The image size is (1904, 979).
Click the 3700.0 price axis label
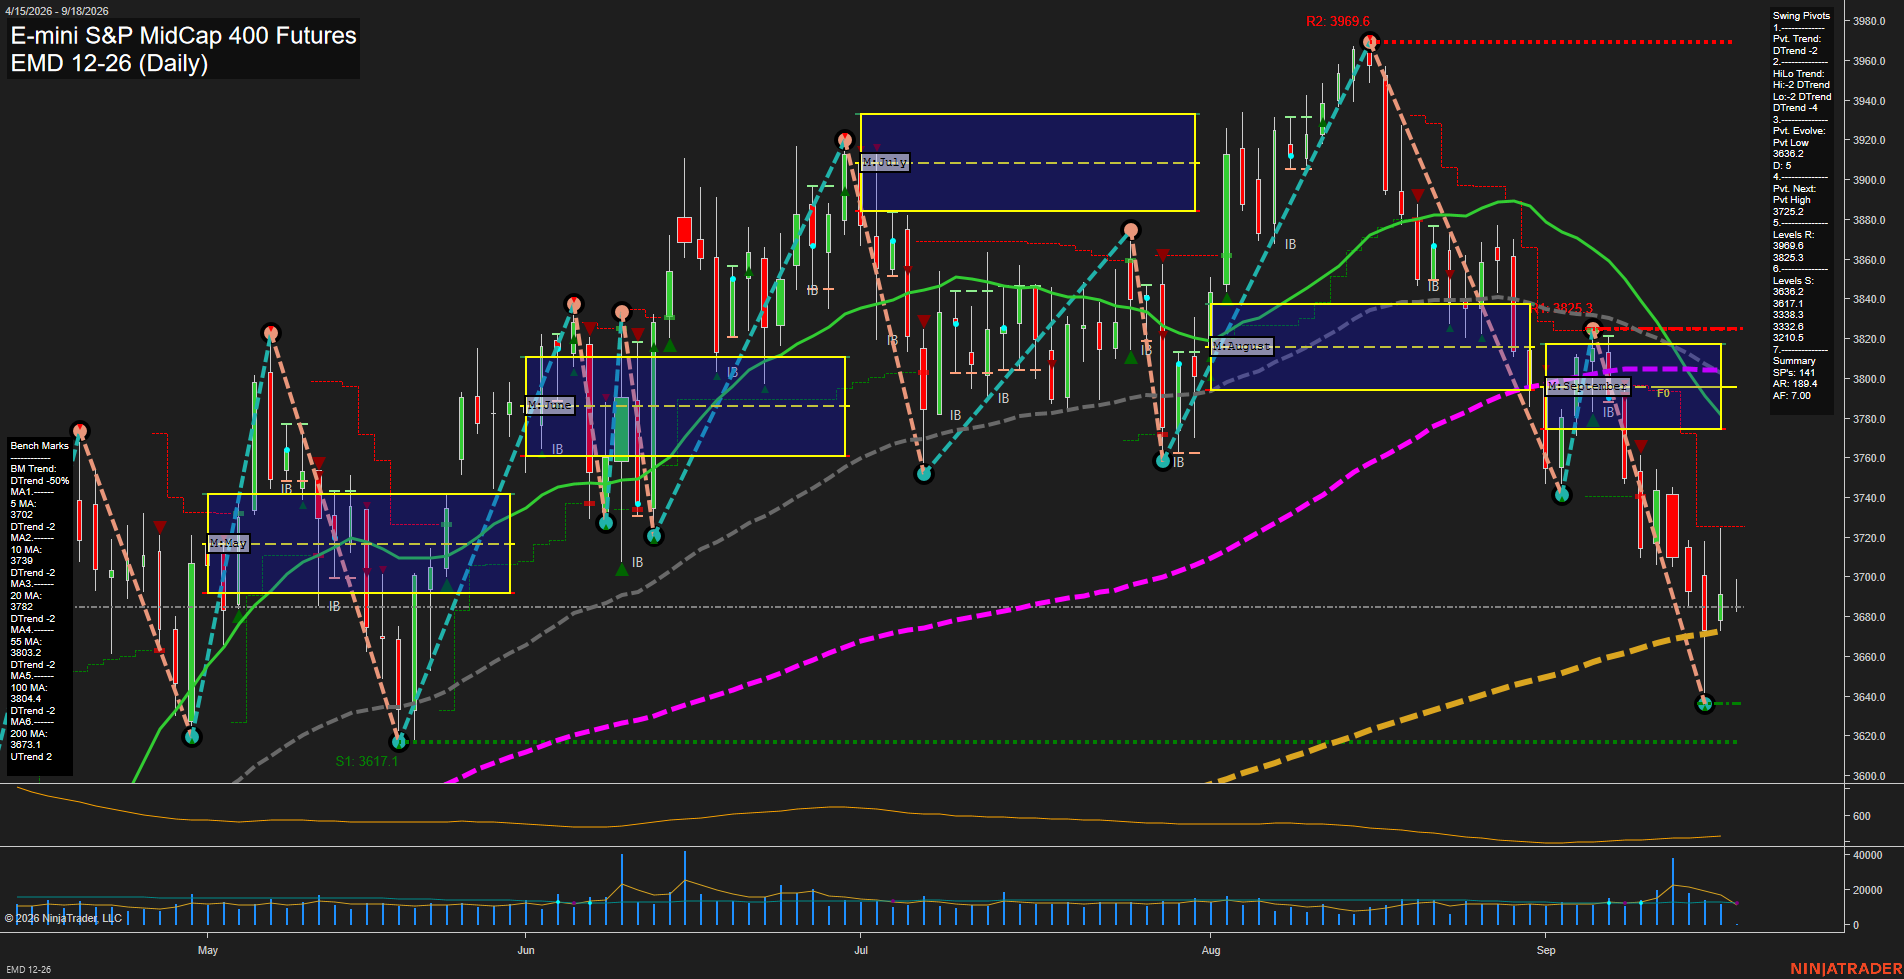1869,578
